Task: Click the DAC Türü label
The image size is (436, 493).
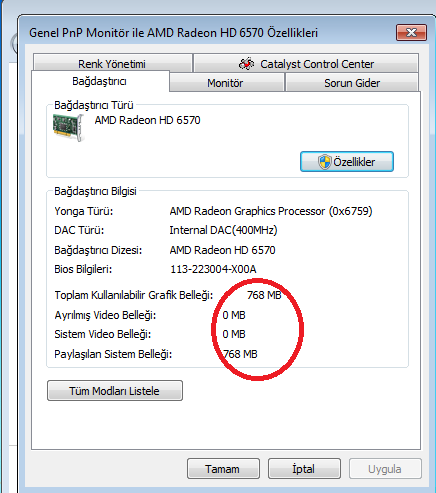Action: (79, 230)
